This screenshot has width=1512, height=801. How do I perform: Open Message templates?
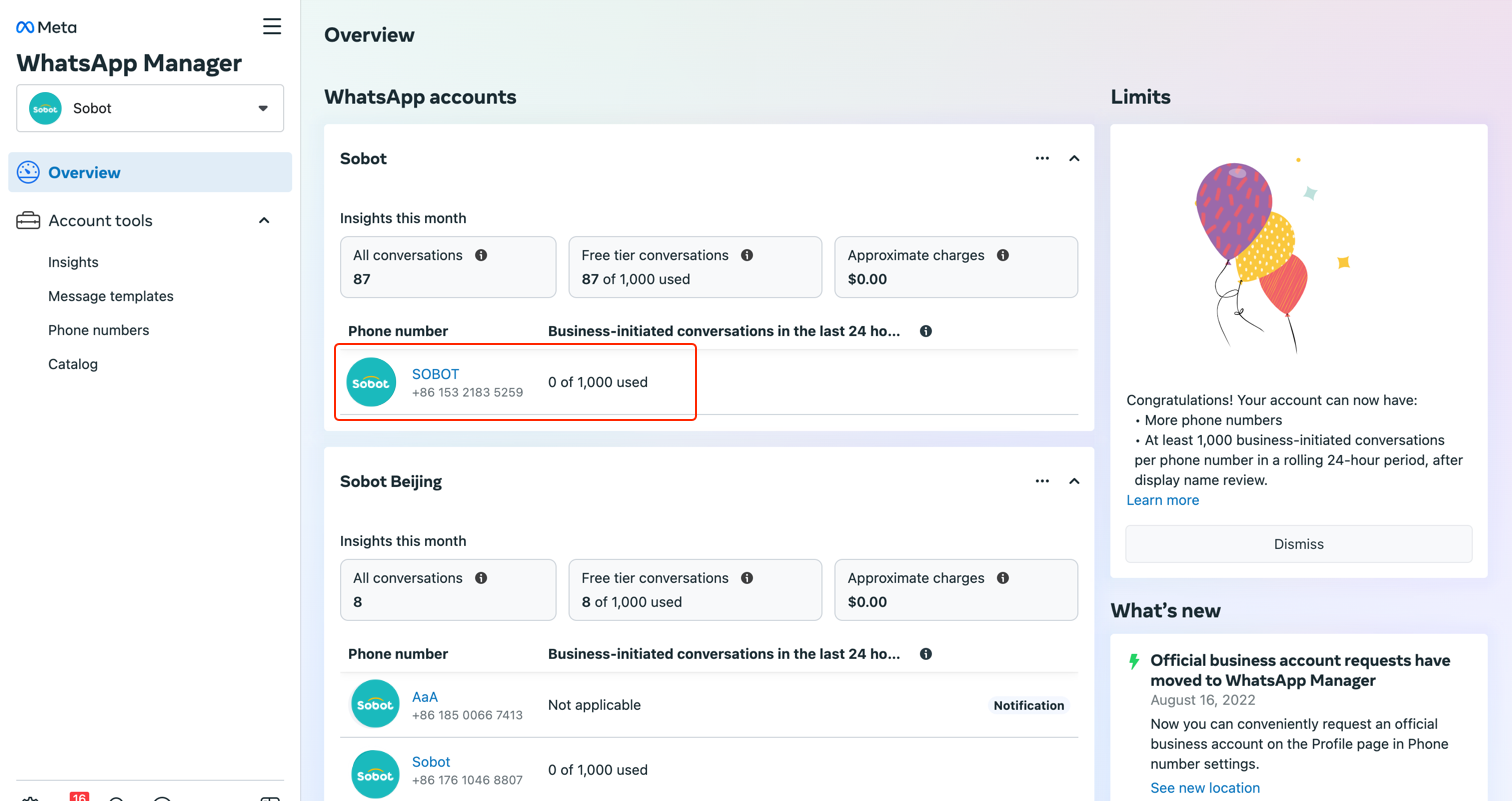coord(111,296)
